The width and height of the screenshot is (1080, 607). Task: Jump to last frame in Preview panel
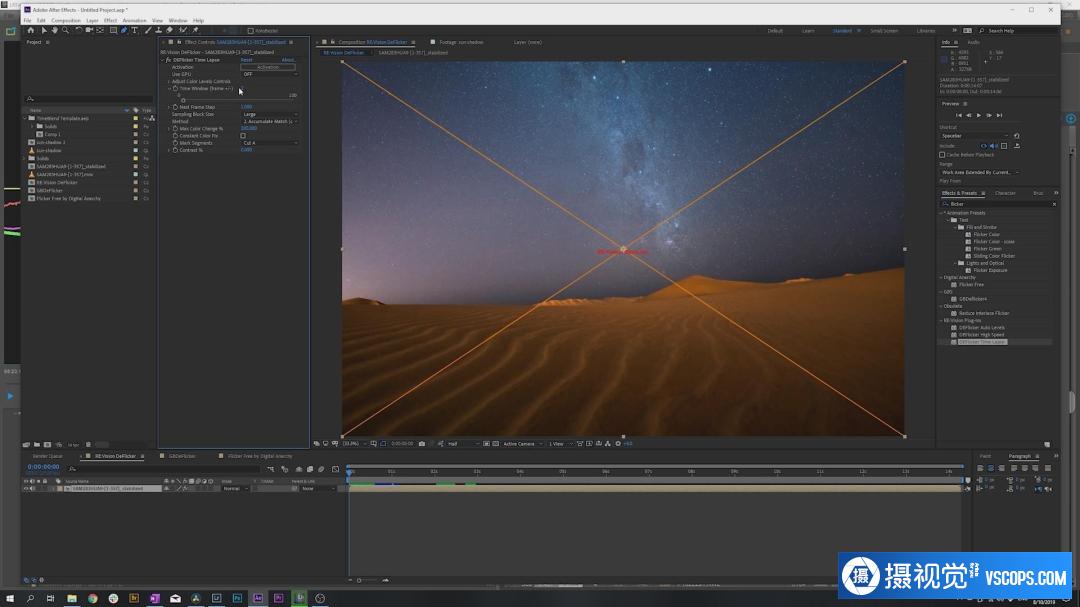(x=999, y=115)
